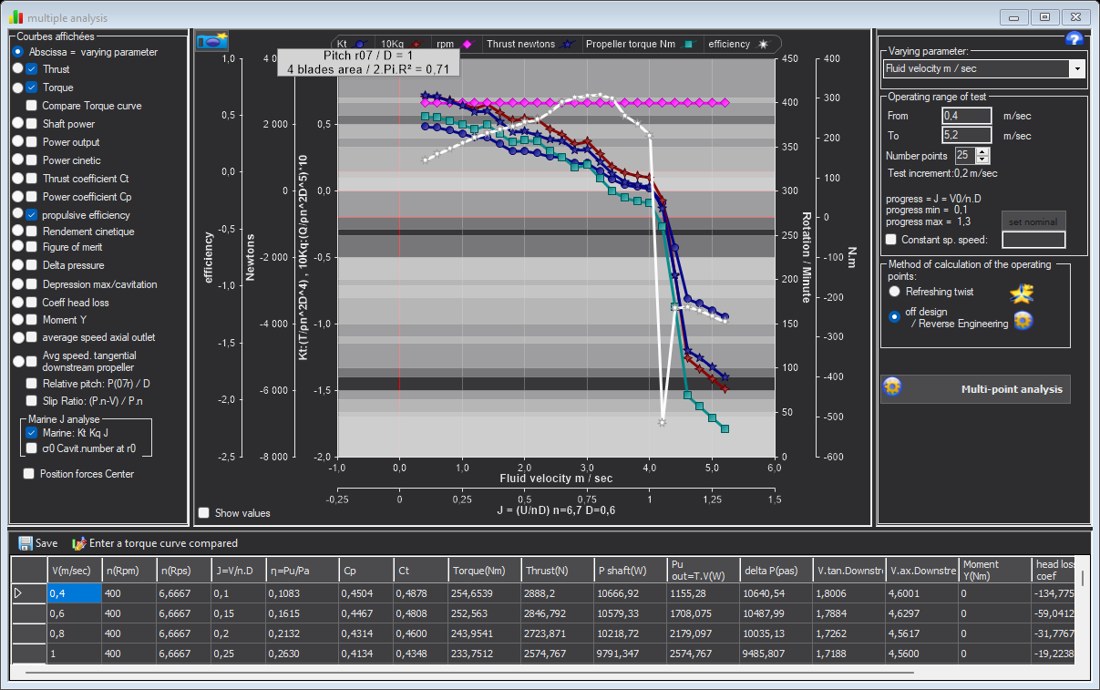
Task: Select the Thrust abscissa radio button
Action: pyautogui.click(x=18, y=69)
